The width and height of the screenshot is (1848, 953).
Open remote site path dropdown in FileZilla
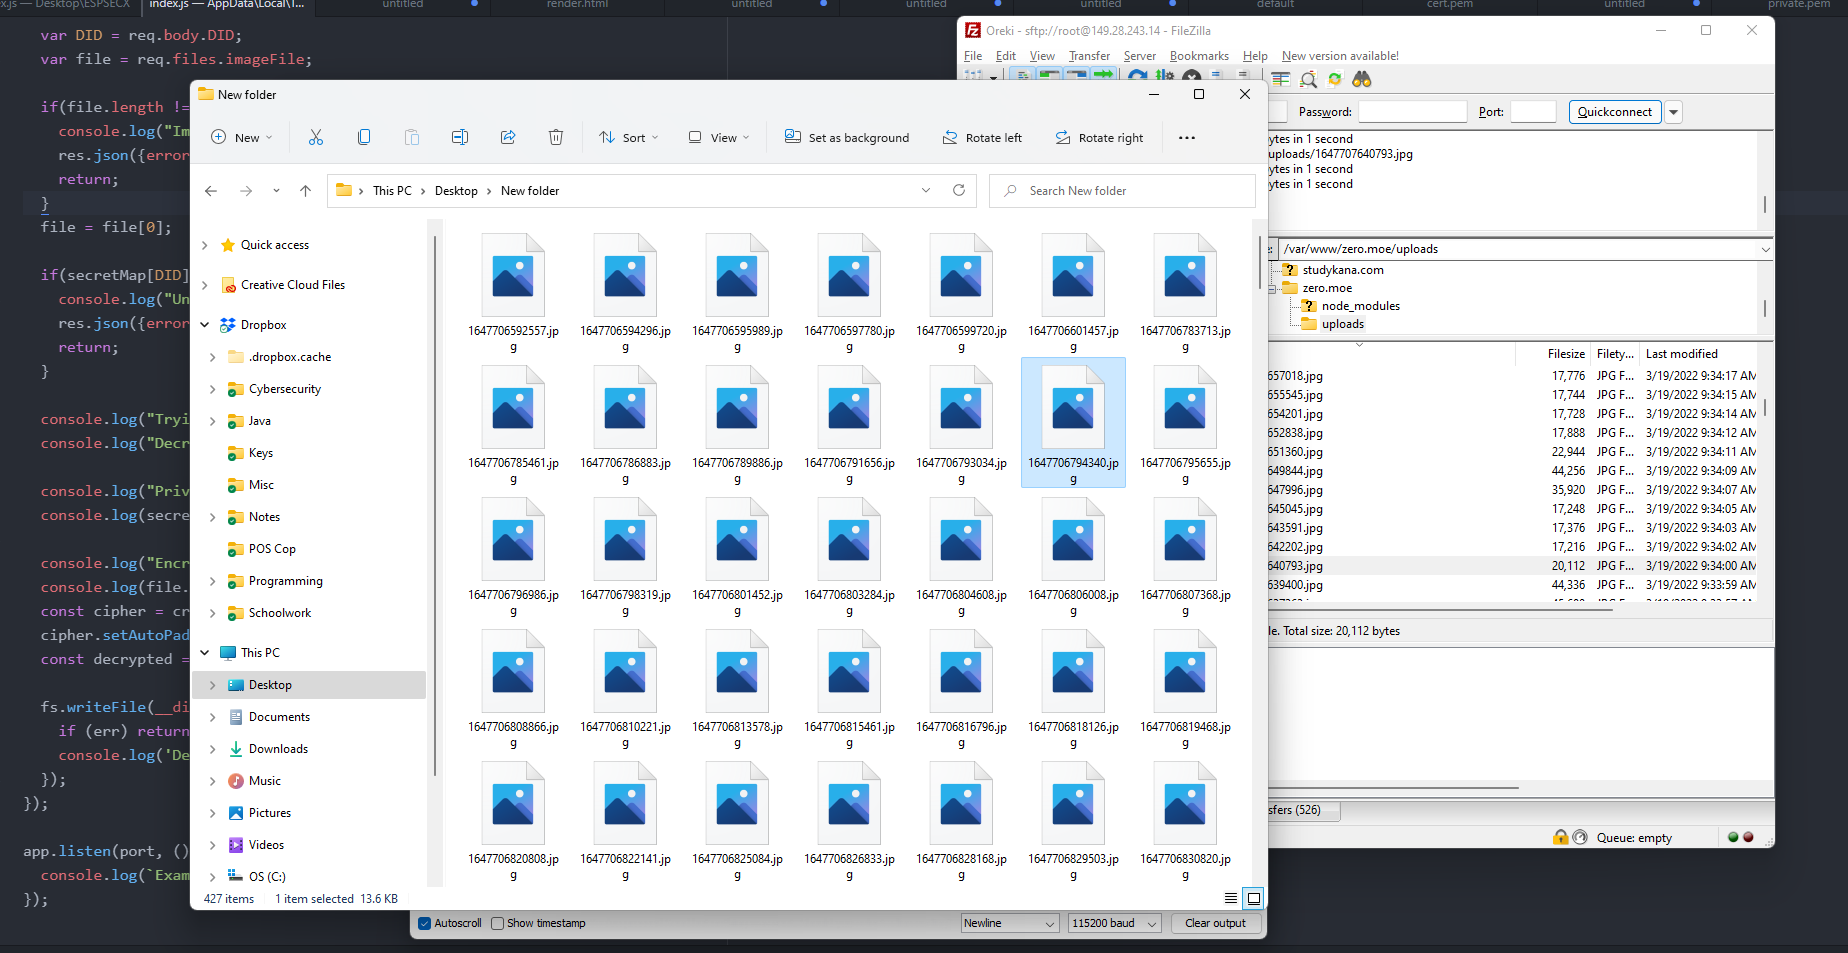pos(1765,249)
